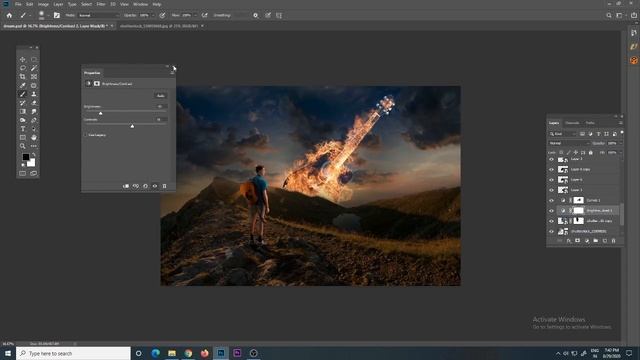Hide the Layer 6 layer

click(x=551, y=180)
